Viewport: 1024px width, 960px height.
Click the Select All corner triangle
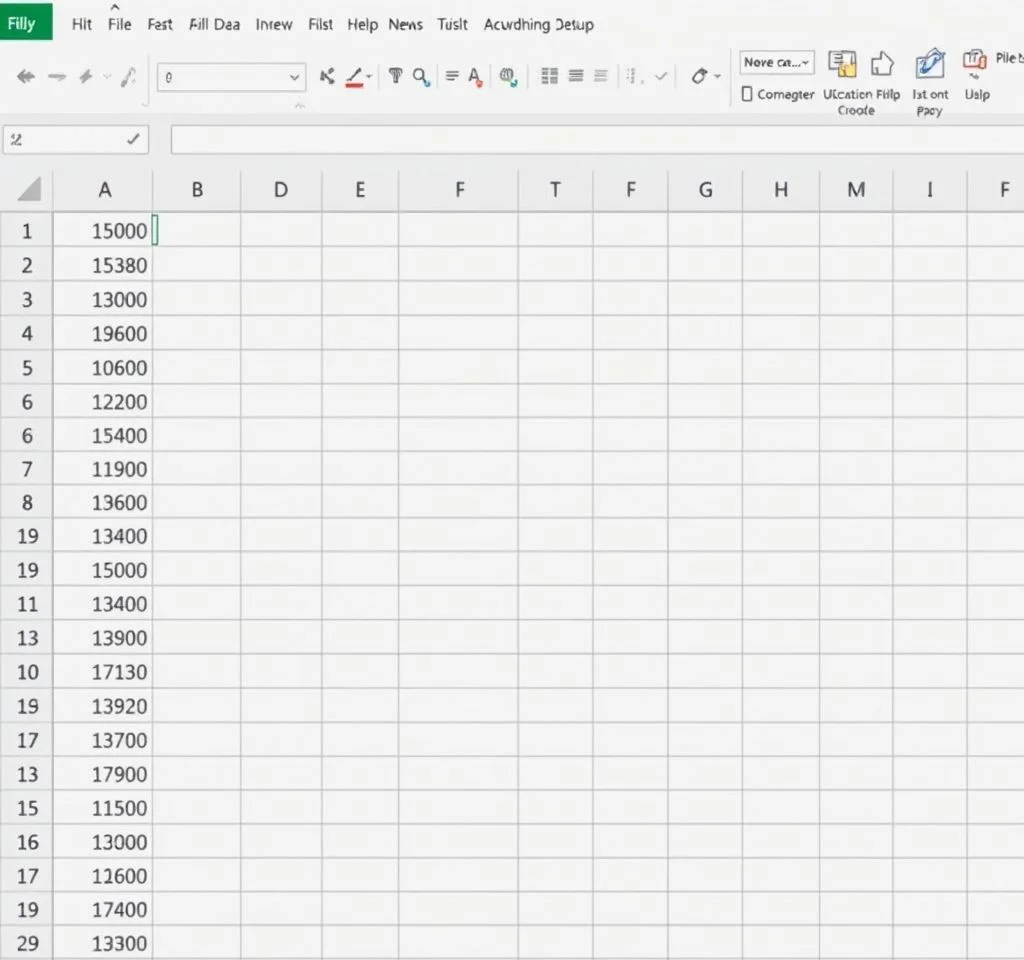tap(29, 189)
